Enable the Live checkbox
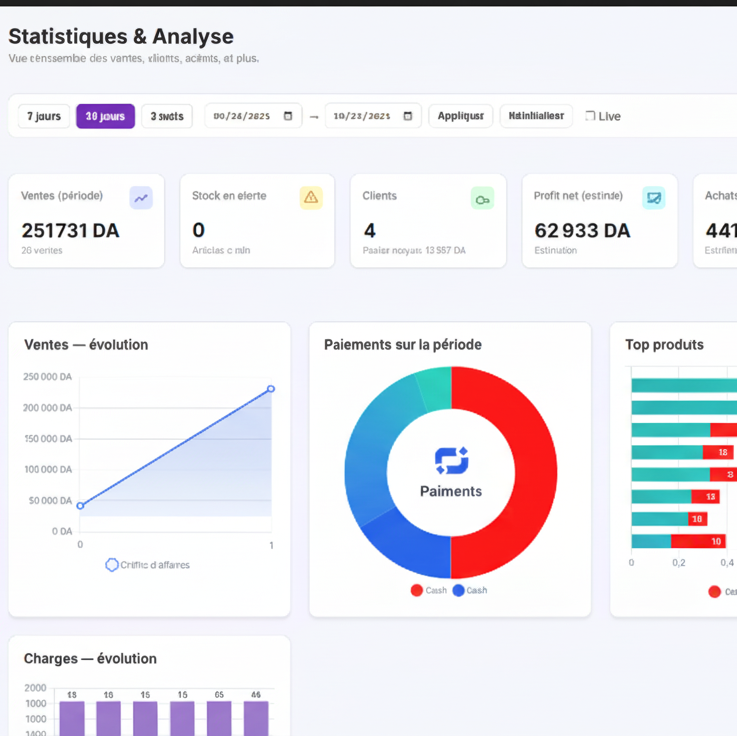Screen dimensions: 737x736 pos(590,116)
